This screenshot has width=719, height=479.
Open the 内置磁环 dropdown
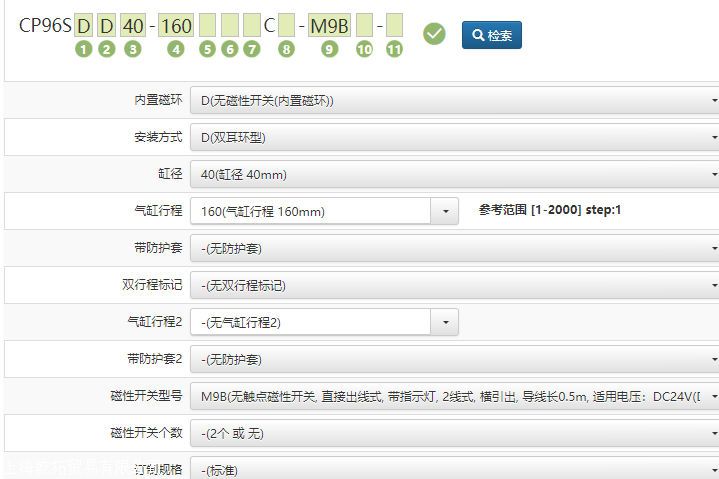coord(455,100)
